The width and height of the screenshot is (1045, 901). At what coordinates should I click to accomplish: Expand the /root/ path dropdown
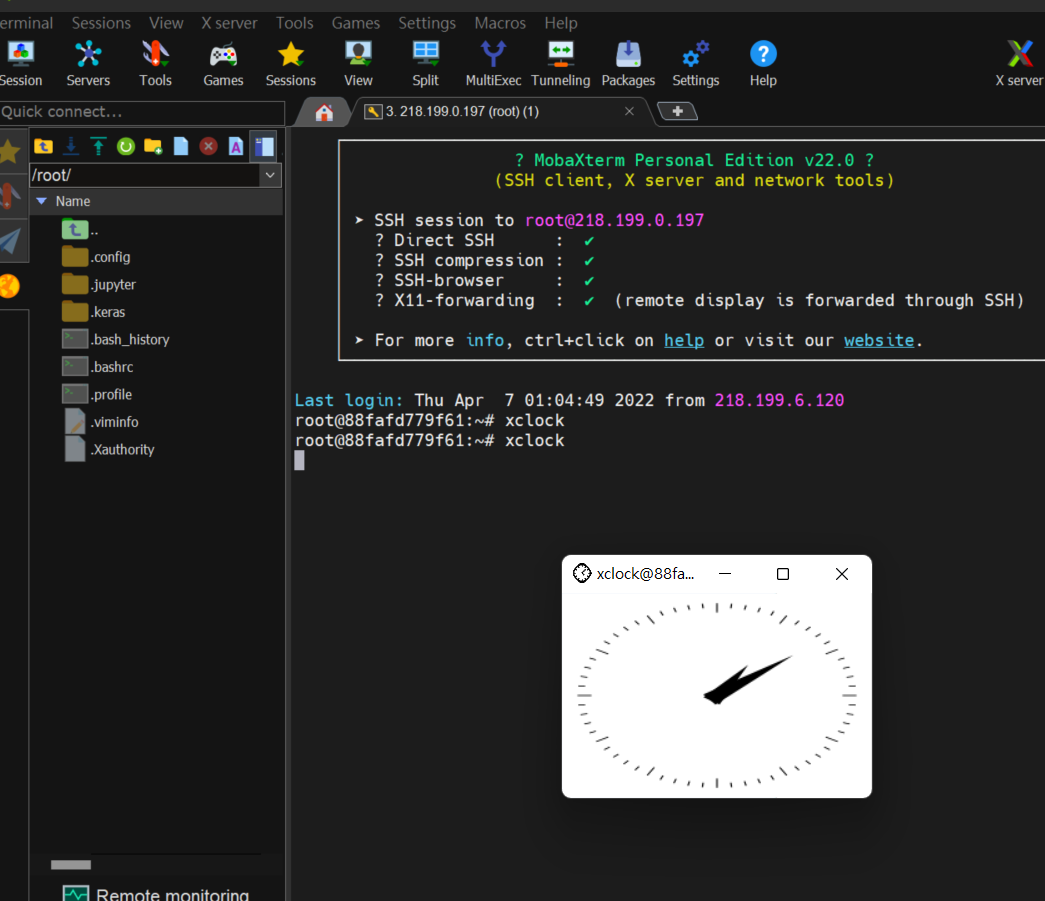click(270, 175)
